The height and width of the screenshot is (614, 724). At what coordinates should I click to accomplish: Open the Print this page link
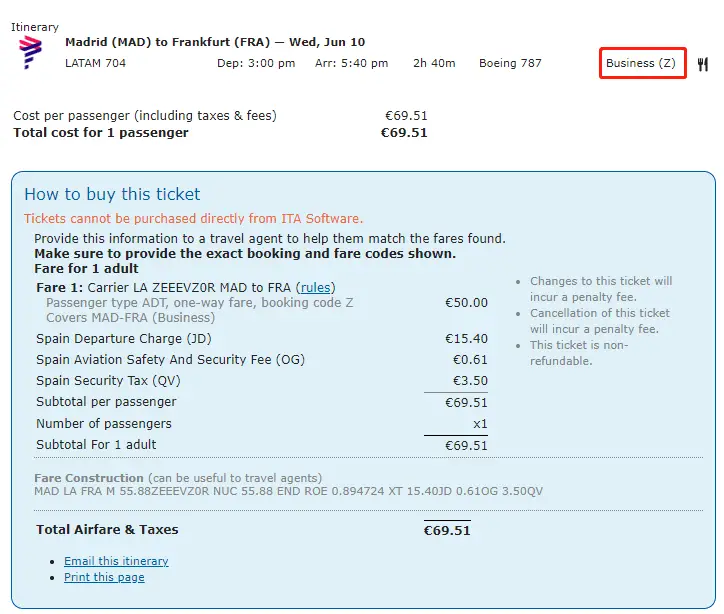(104, 577)
